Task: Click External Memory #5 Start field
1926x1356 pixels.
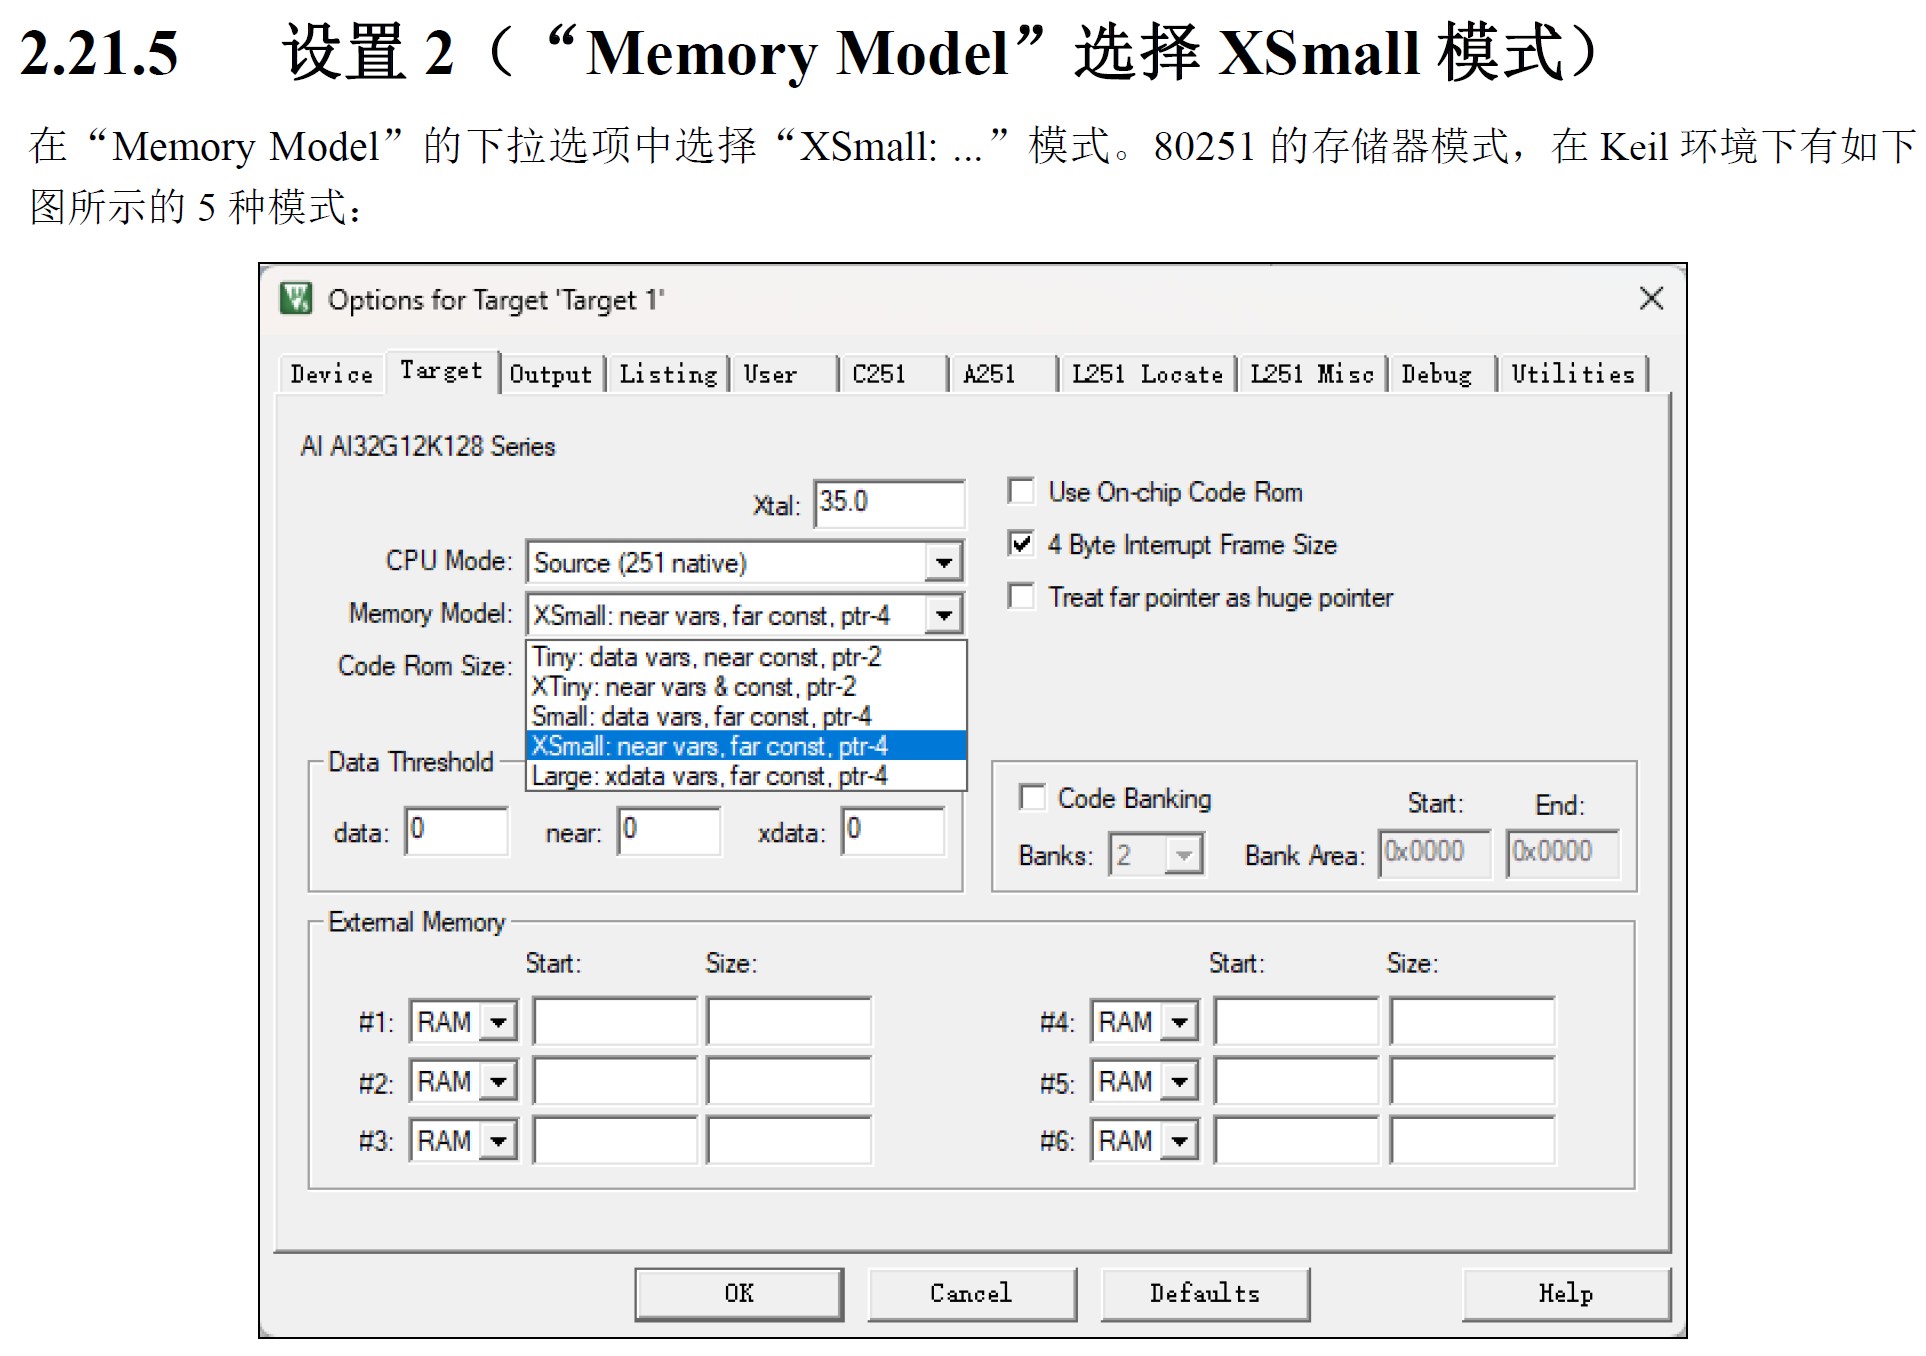Action: pyautogui.click(x=1296, y=1081)
